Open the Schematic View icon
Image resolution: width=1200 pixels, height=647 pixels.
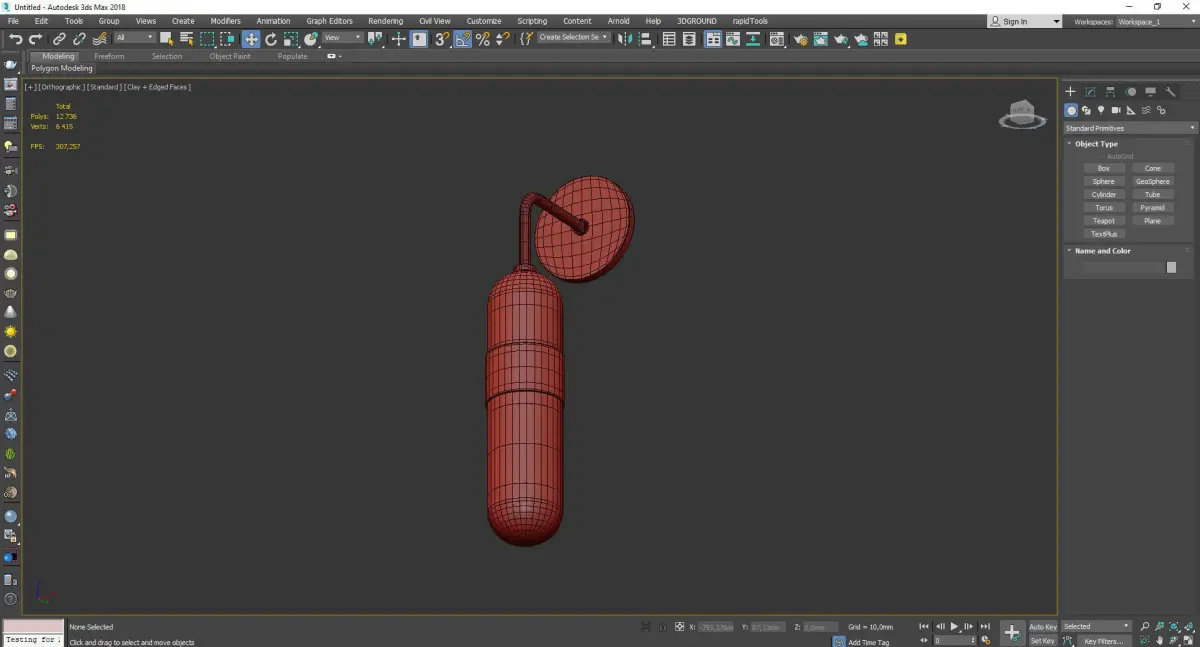point(752,39)
